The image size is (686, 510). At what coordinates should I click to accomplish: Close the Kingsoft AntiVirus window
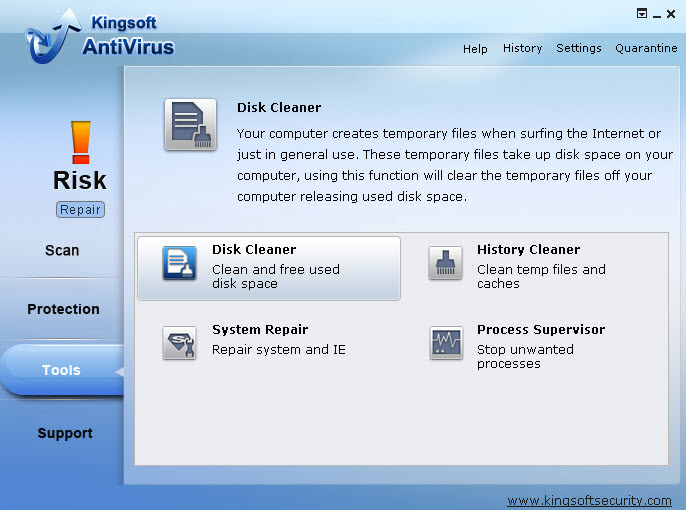click(x=671, y=14)
